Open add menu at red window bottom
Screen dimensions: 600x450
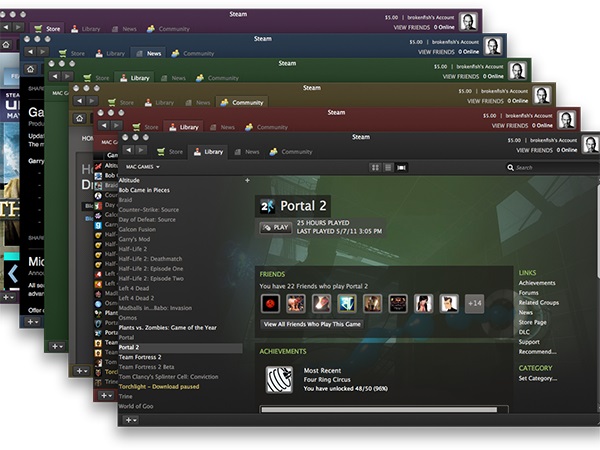[x=106, y=395]
